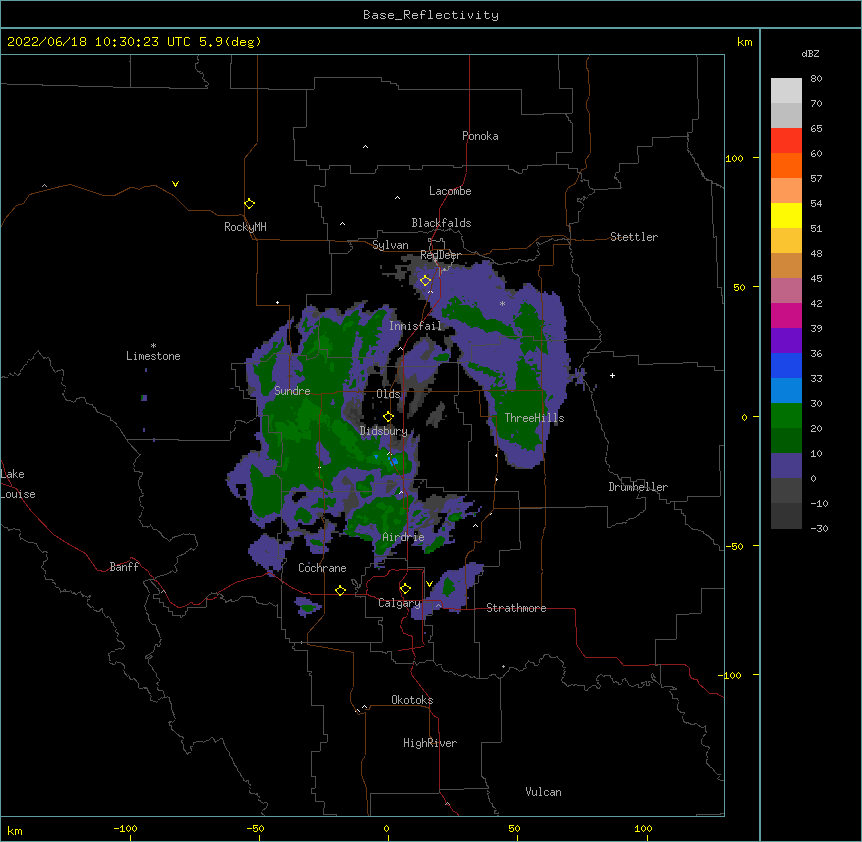Screen dimensions: 862x842
Task: Select the RedDeer city label
Action: (x=441, y=255)
